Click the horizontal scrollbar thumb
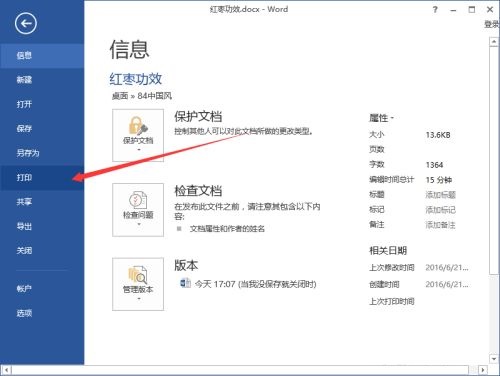Image resolution: width=500 pixels, height=376 pixels. click(x=240, y=370)
